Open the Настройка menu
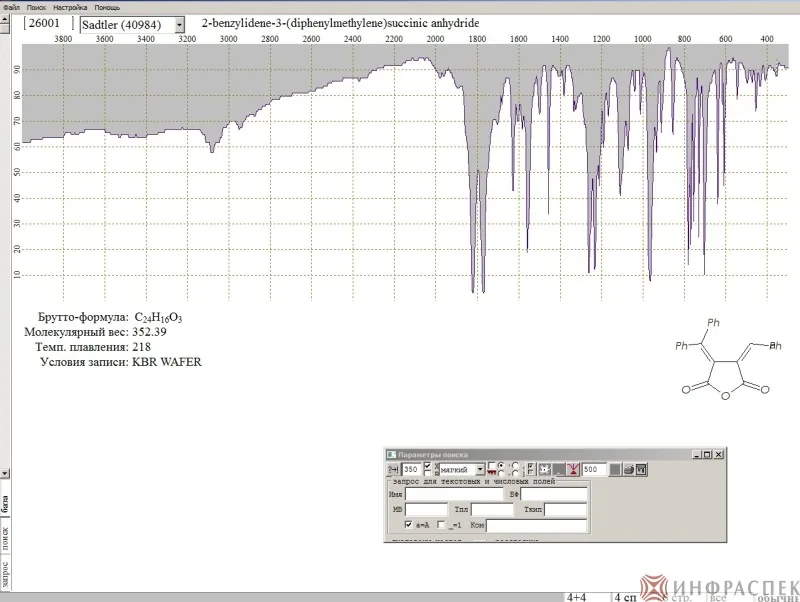Viewport: 800px width, 602px height. click(x=70, y=8)
